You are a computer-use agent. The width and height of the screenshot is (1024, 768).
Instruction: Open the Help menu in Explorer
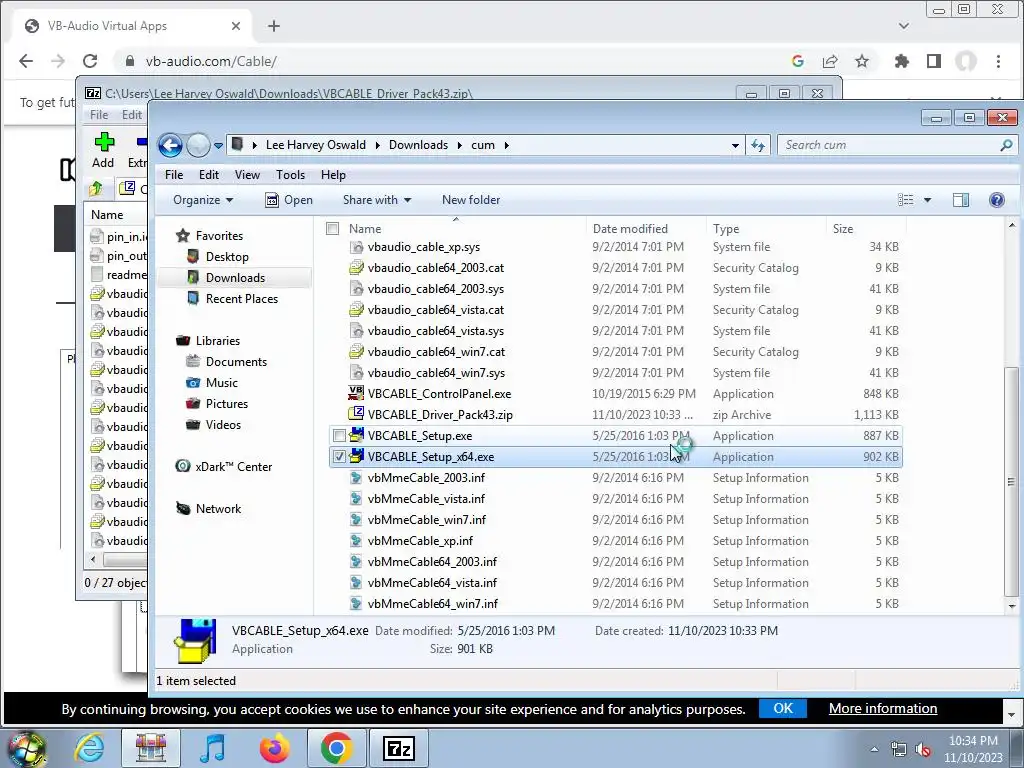click(x=333, y=175)
